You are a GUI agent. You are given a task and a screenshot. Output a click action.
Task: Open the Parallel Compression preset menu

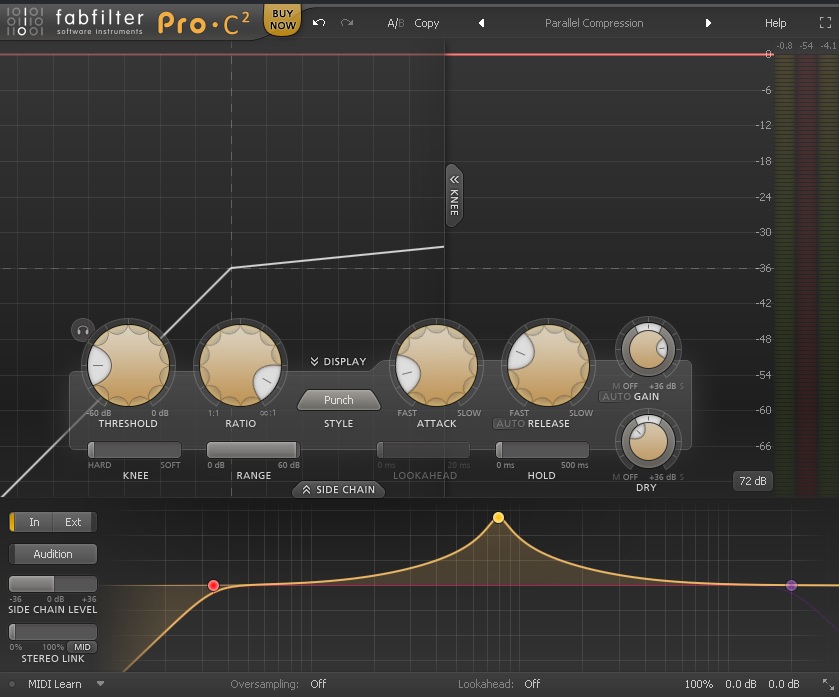point(594,23)
